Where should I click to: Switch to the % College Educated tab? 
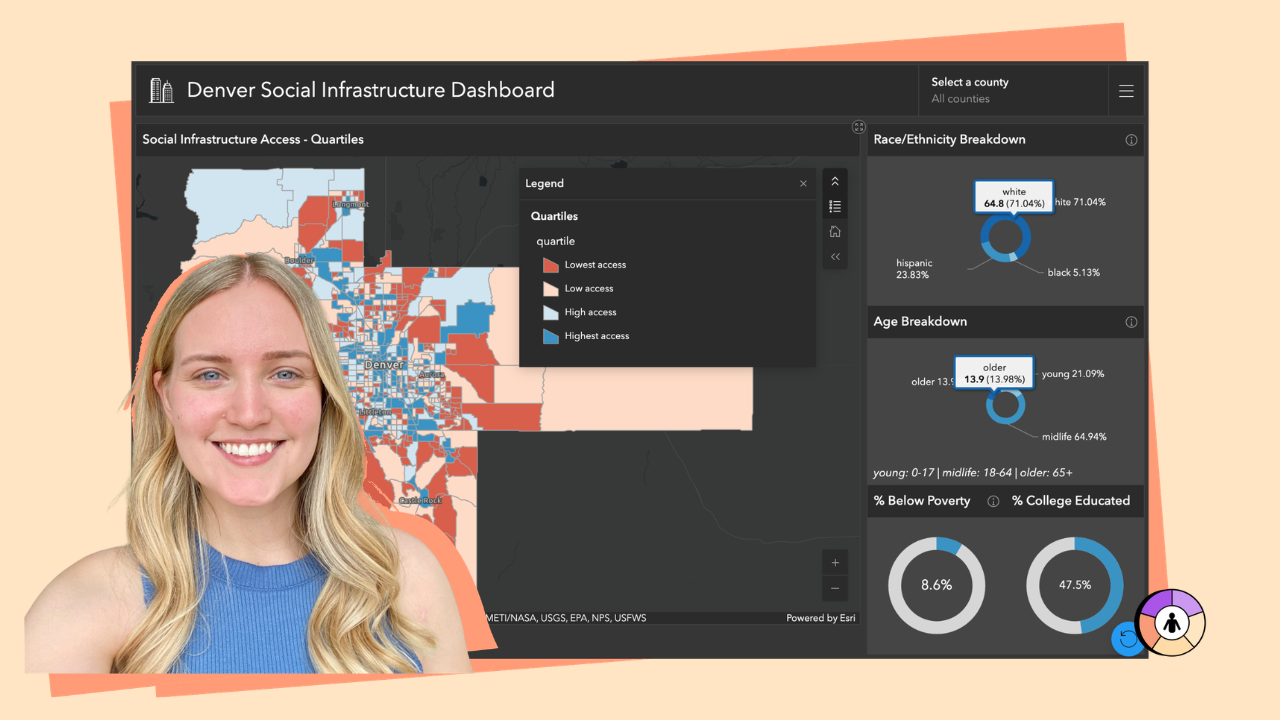(x=1071, y=500)
